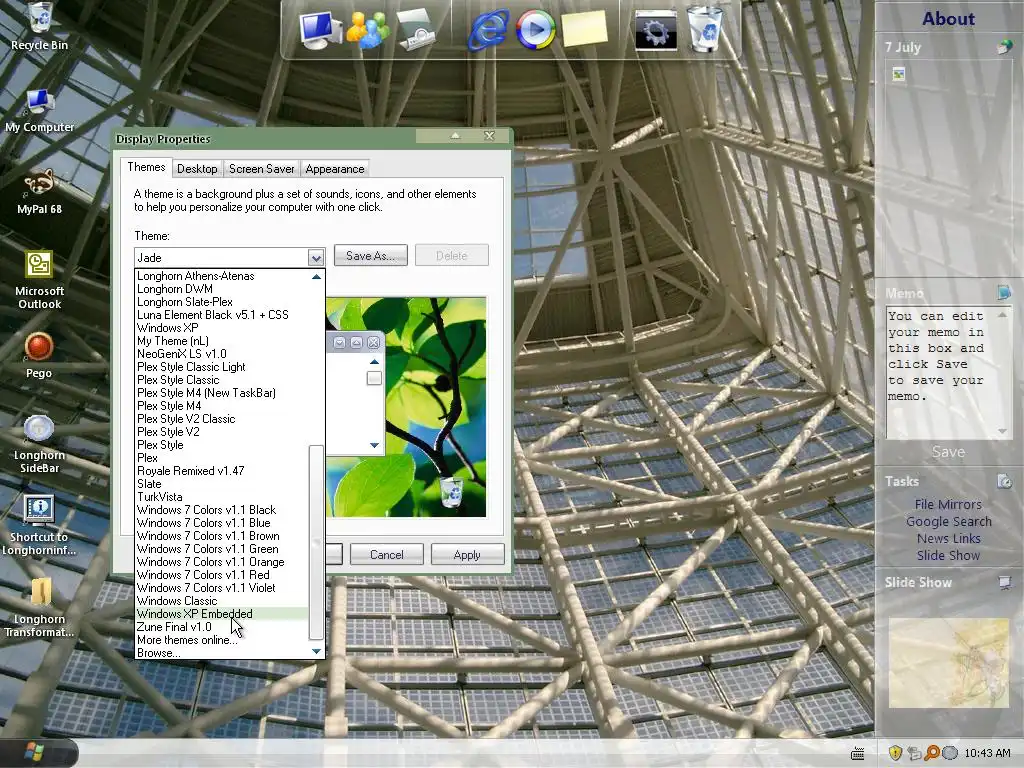Image resolution: width=1024 pixels, height=768 pixels.
Task: Click theme list scroll-up arrow
Action: (x=316, y=277)
